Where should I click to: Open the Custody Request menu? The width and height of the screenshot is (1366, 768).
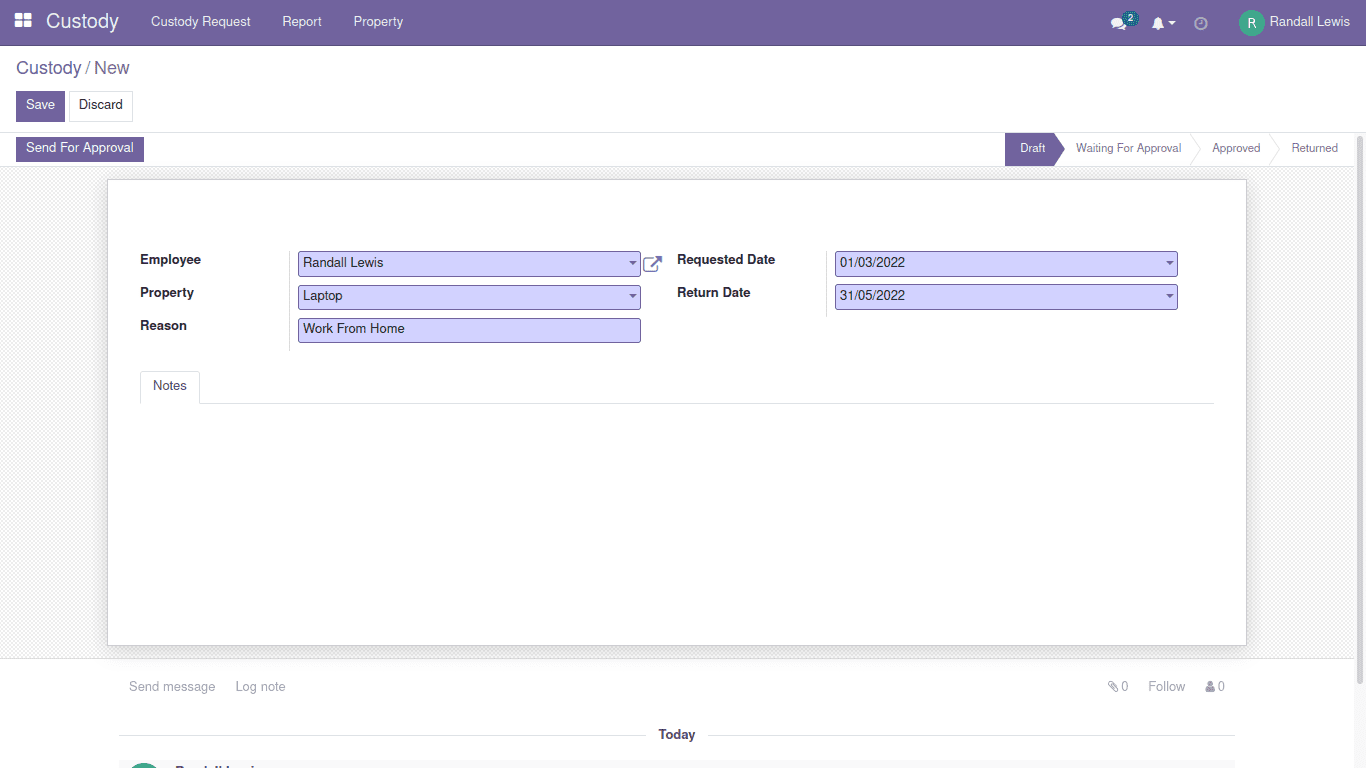[x=200, y=21]
